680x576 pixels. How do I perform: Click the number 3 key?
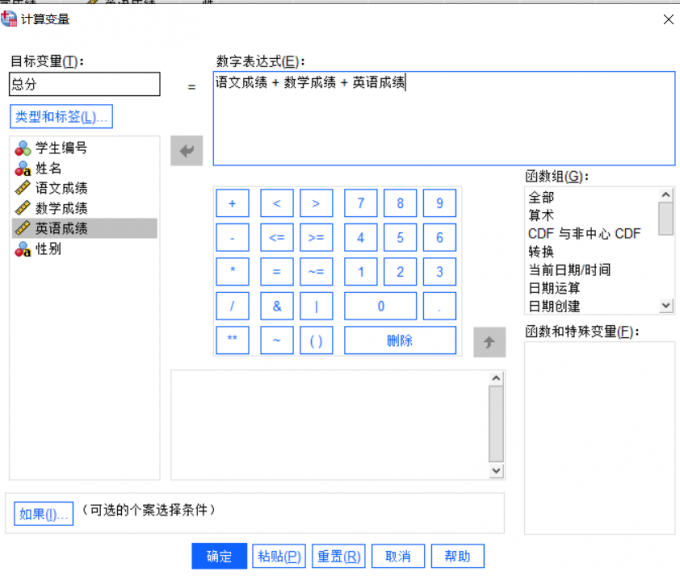(440, 272)
